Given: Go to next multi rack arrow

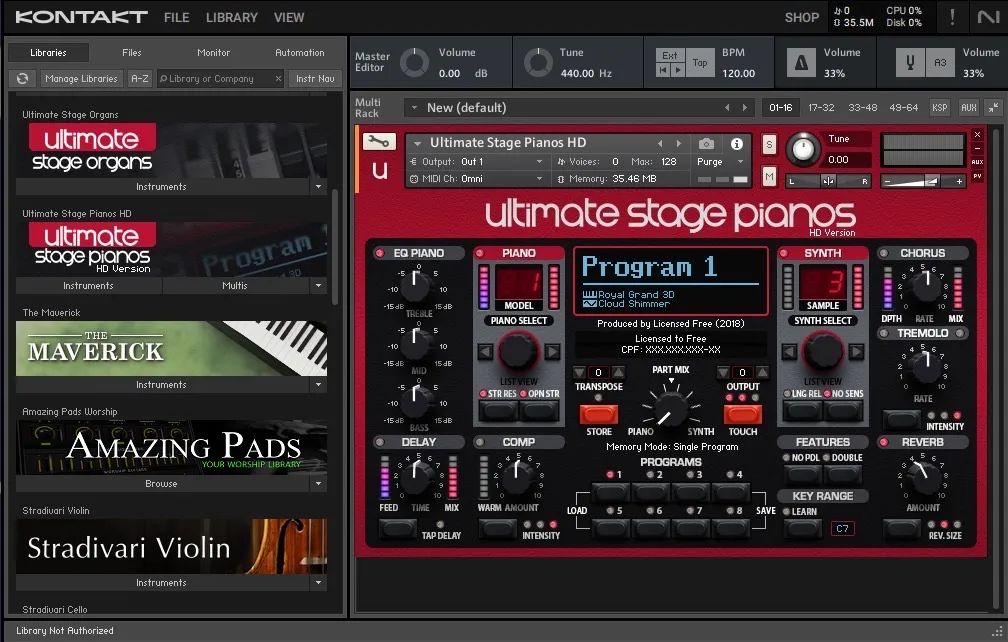Looking at the screenshot, I should [x=745, y=107].
